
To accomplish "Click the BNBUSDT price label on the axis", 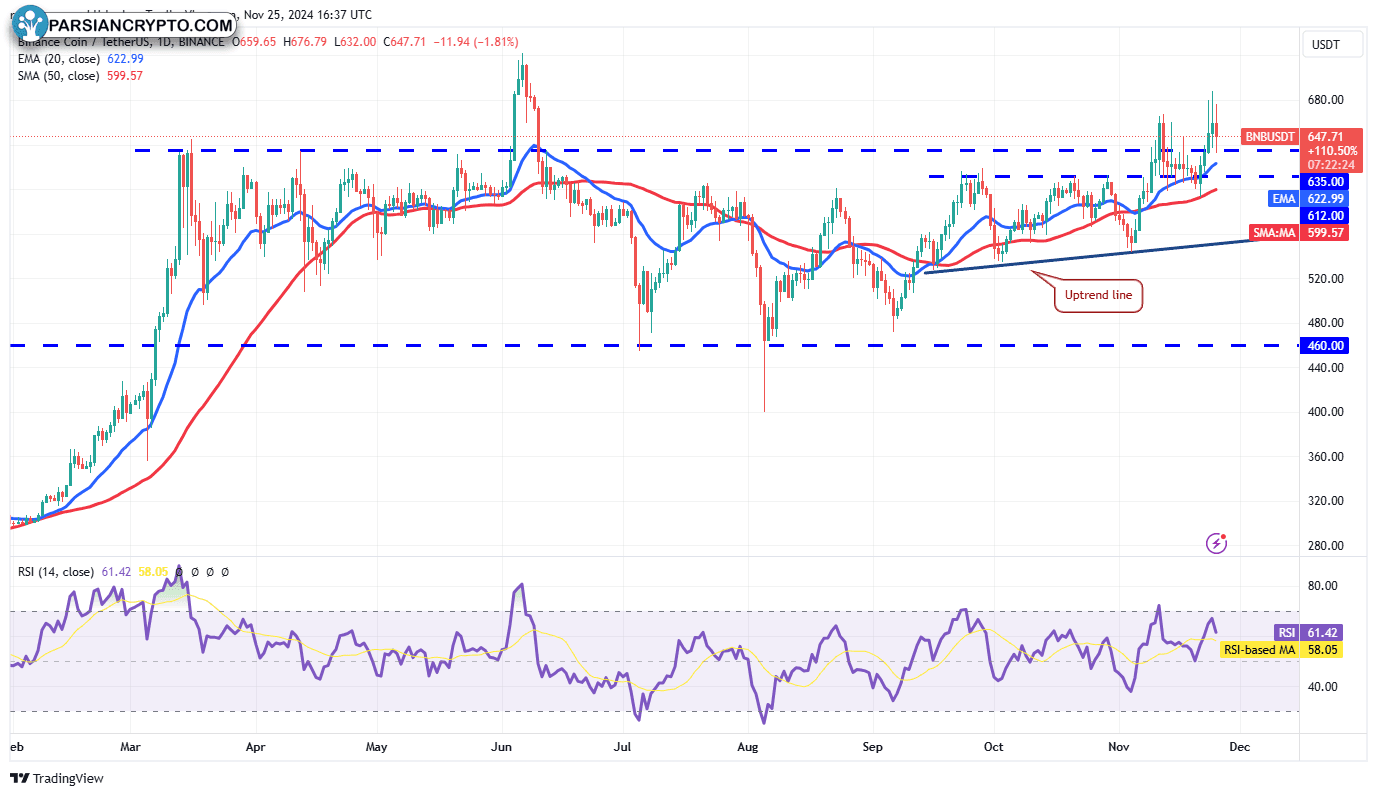I will click(x=1270, y=136).
